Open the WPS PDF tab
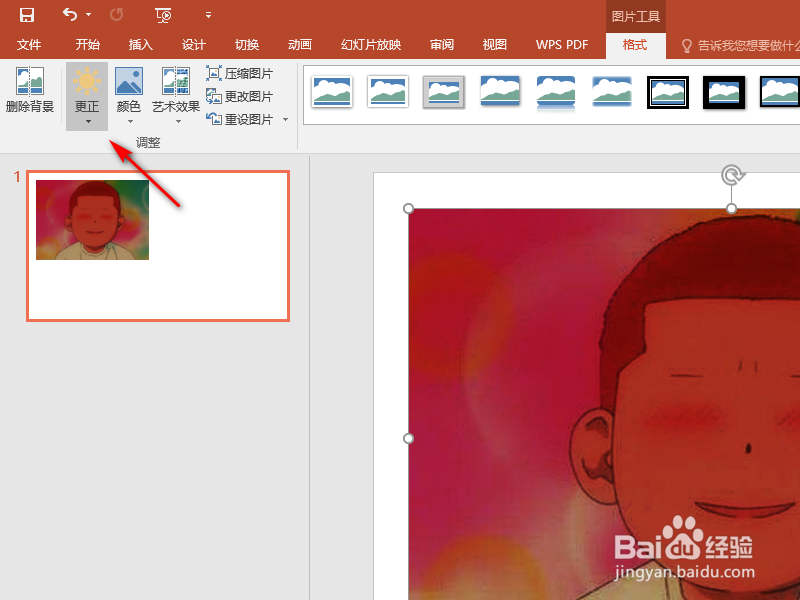The width and height of the screenshot is (800, 600). [562, 45]
